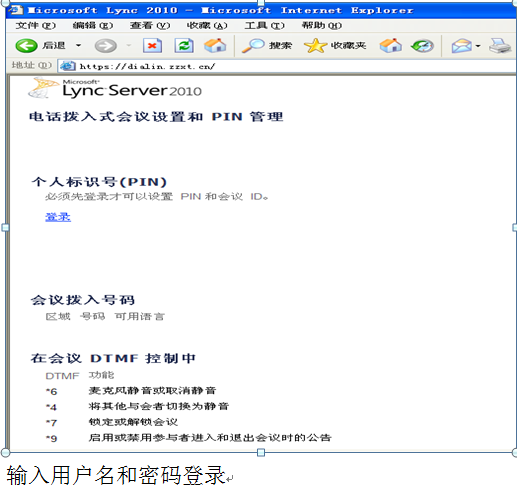Open the Back history dropdown arrow
The height and width of the screenshot is (496, 517).
click(78, 45)
